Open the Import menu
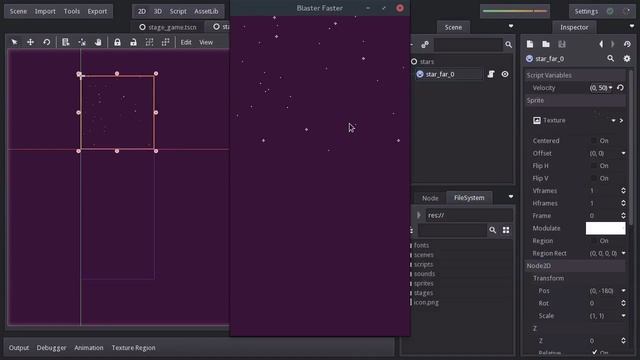This screenshot has height=360, width=640. coord(45,11)
